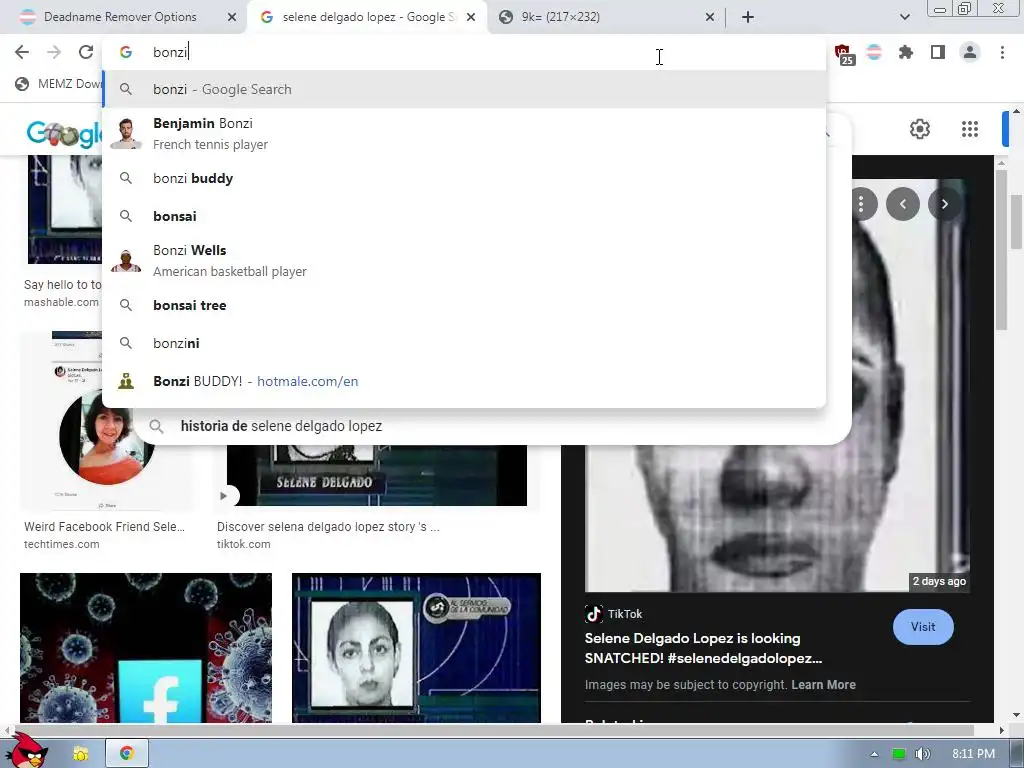
Task: Open the TikTok source label
Action: click(614, 614)
